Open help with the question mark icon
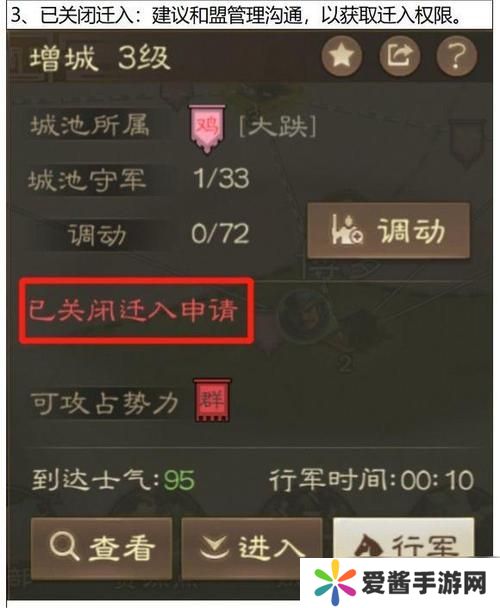The image size is (500, 608). point(457,56)
